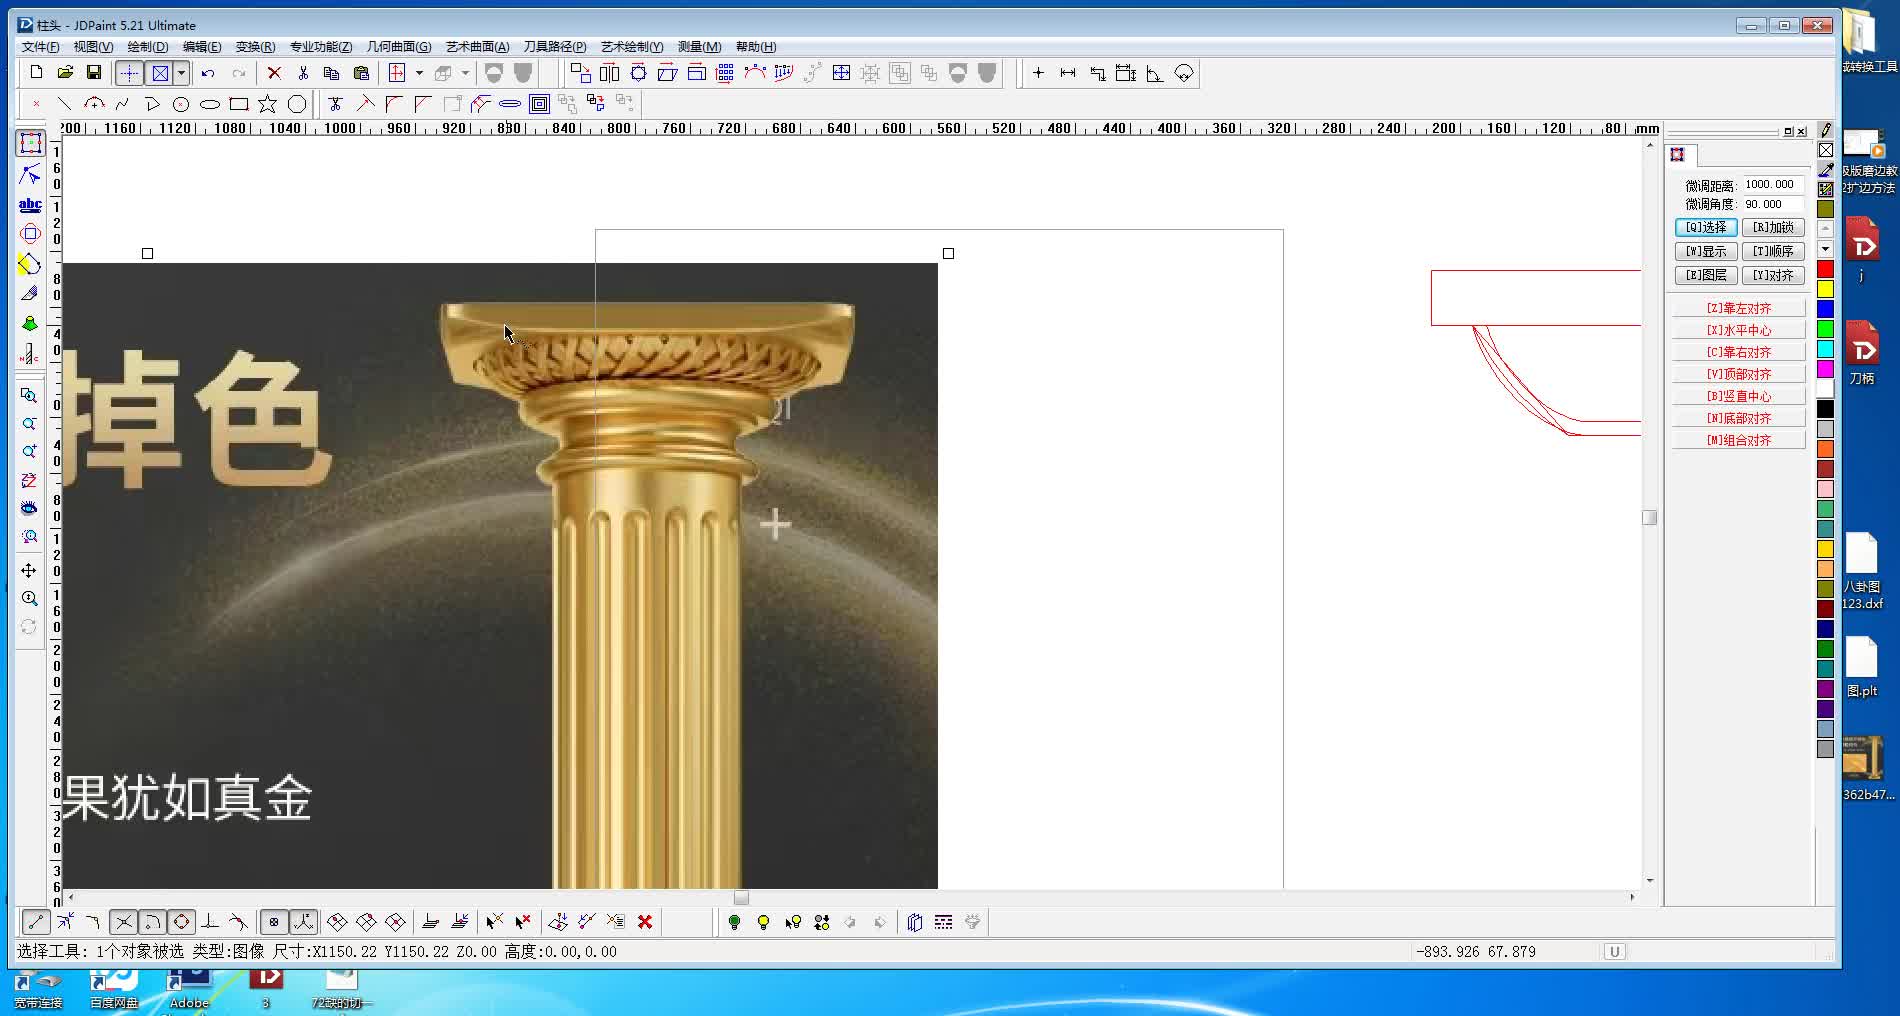Open the 视图(V) menu
Screen dimensions: 1900x1016
[93, 47]
